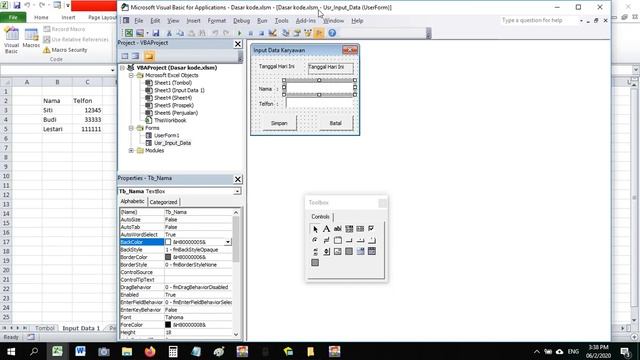Select the Alphabetic tab in Properties
Screen dimensions: 640x360
tap(132, 202)
